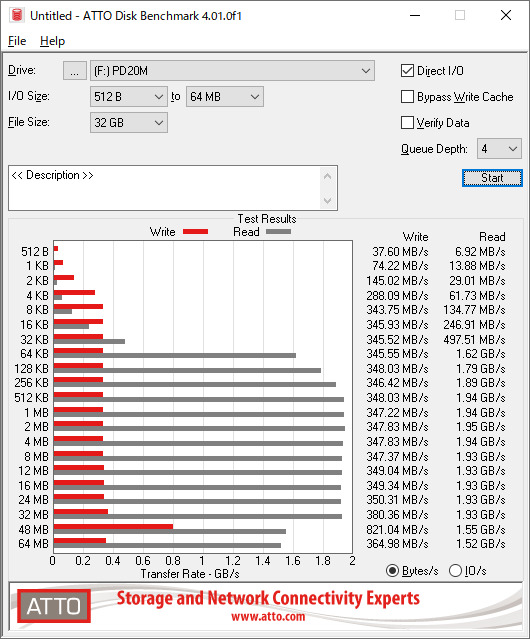The width and height of the screenshot is (530, 639).
Task: Click the 364.98 MB/s write value
Action: [397, 544]
